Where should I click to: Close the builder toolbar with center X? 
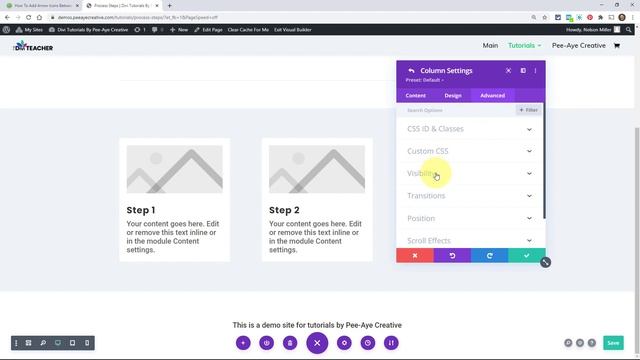click(317, 343)
